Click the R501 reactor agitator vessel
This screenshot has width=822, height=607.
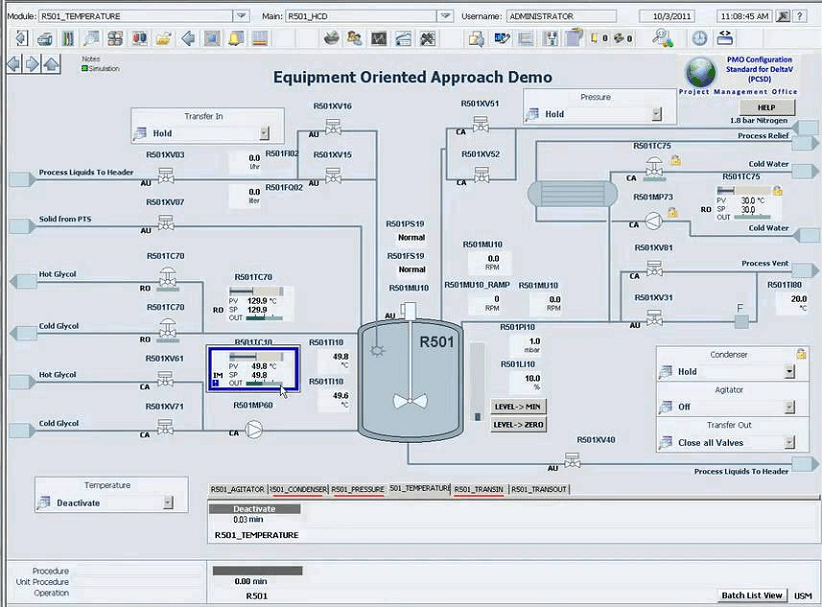click(410, 380)
